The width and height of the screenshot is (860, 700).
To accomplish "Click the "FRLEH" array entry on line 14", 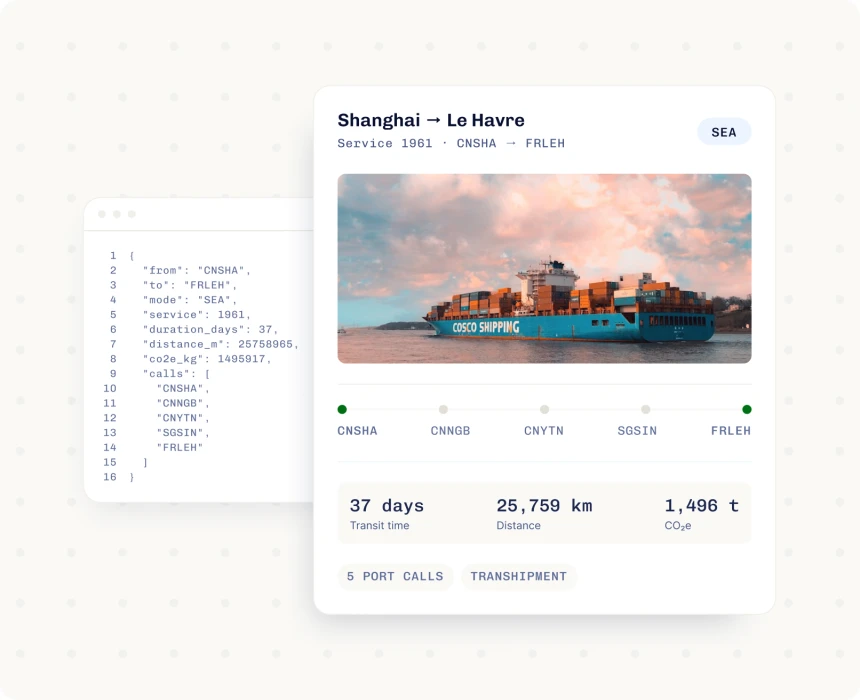I will (180, 448).
